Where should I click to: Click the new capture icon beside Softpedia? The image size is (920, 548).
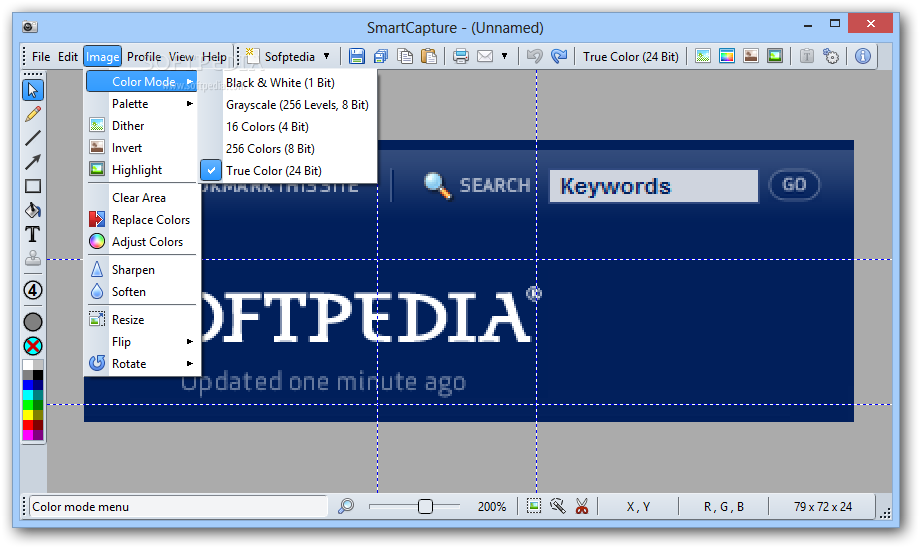[252, 56]
